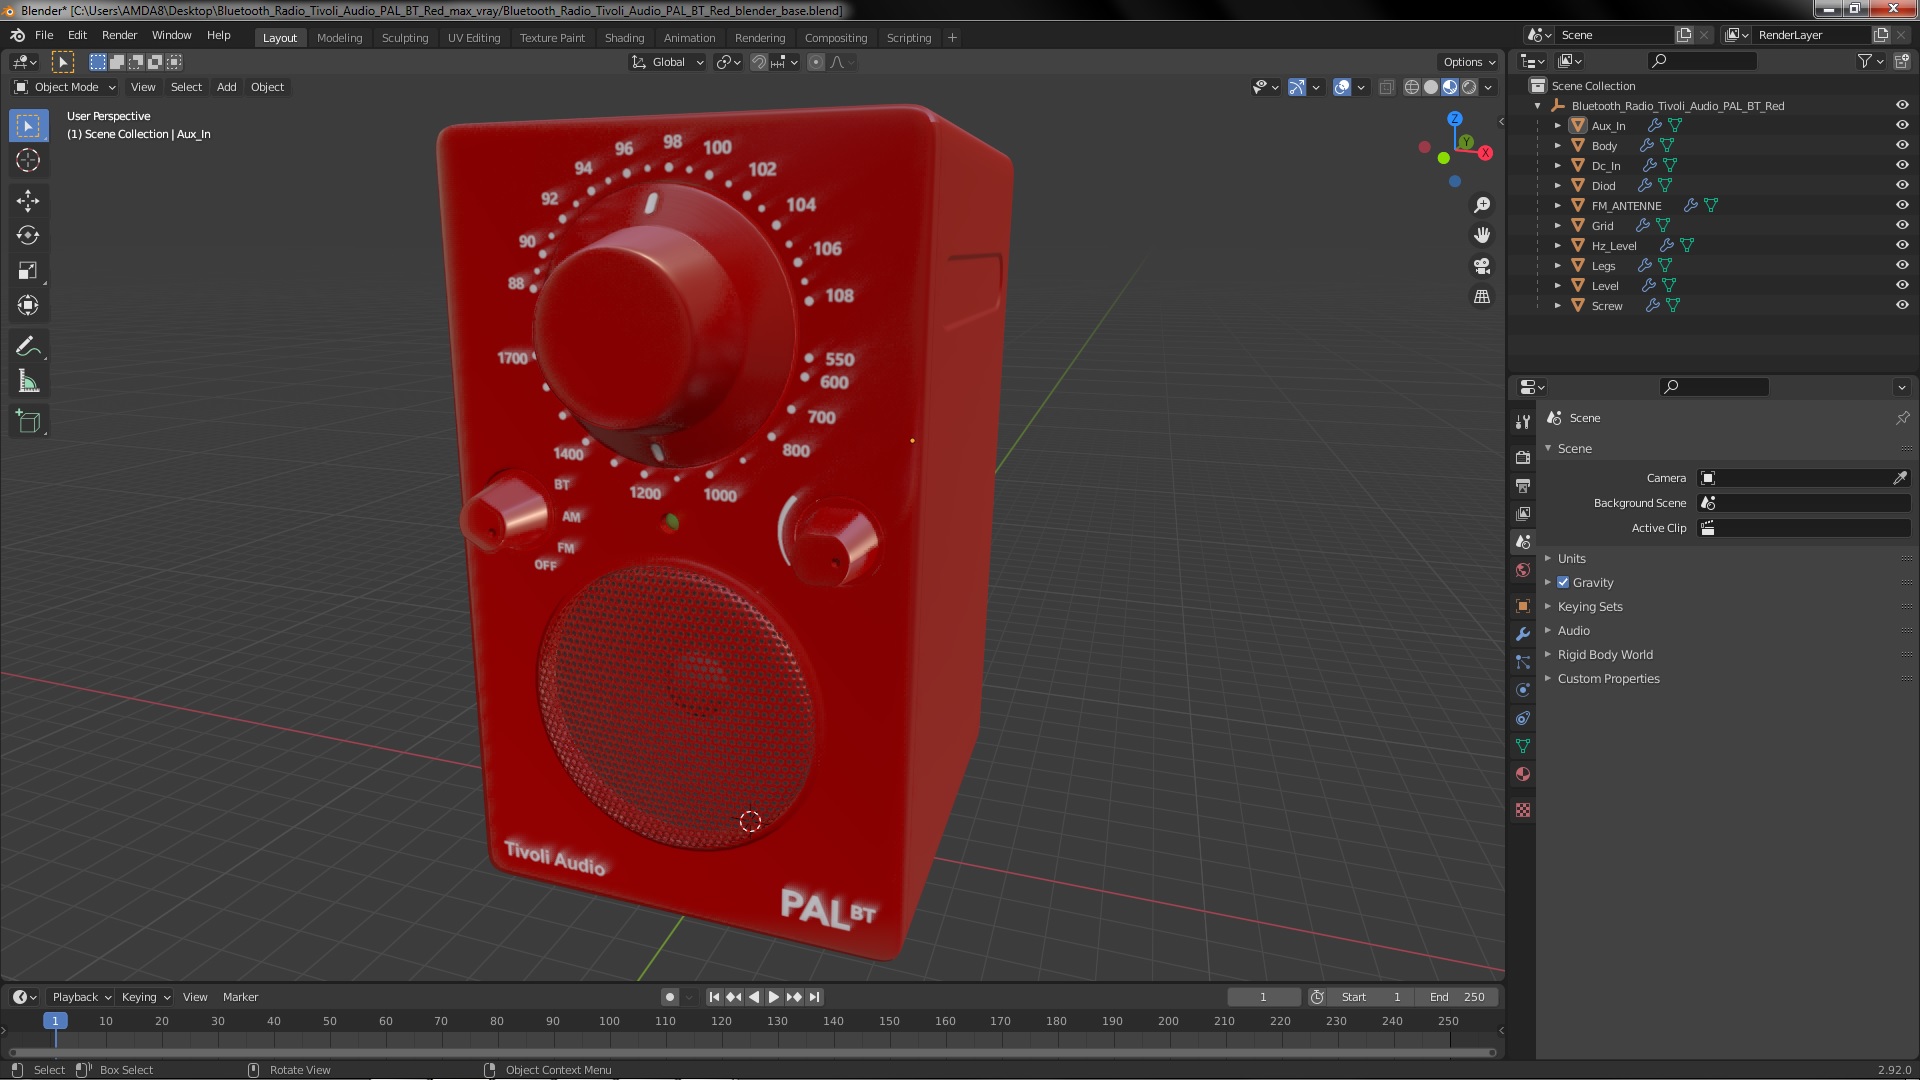Toggle camera view icon in viewport
Viewport: 1920px width, 1080px height.
[1482, 266]
